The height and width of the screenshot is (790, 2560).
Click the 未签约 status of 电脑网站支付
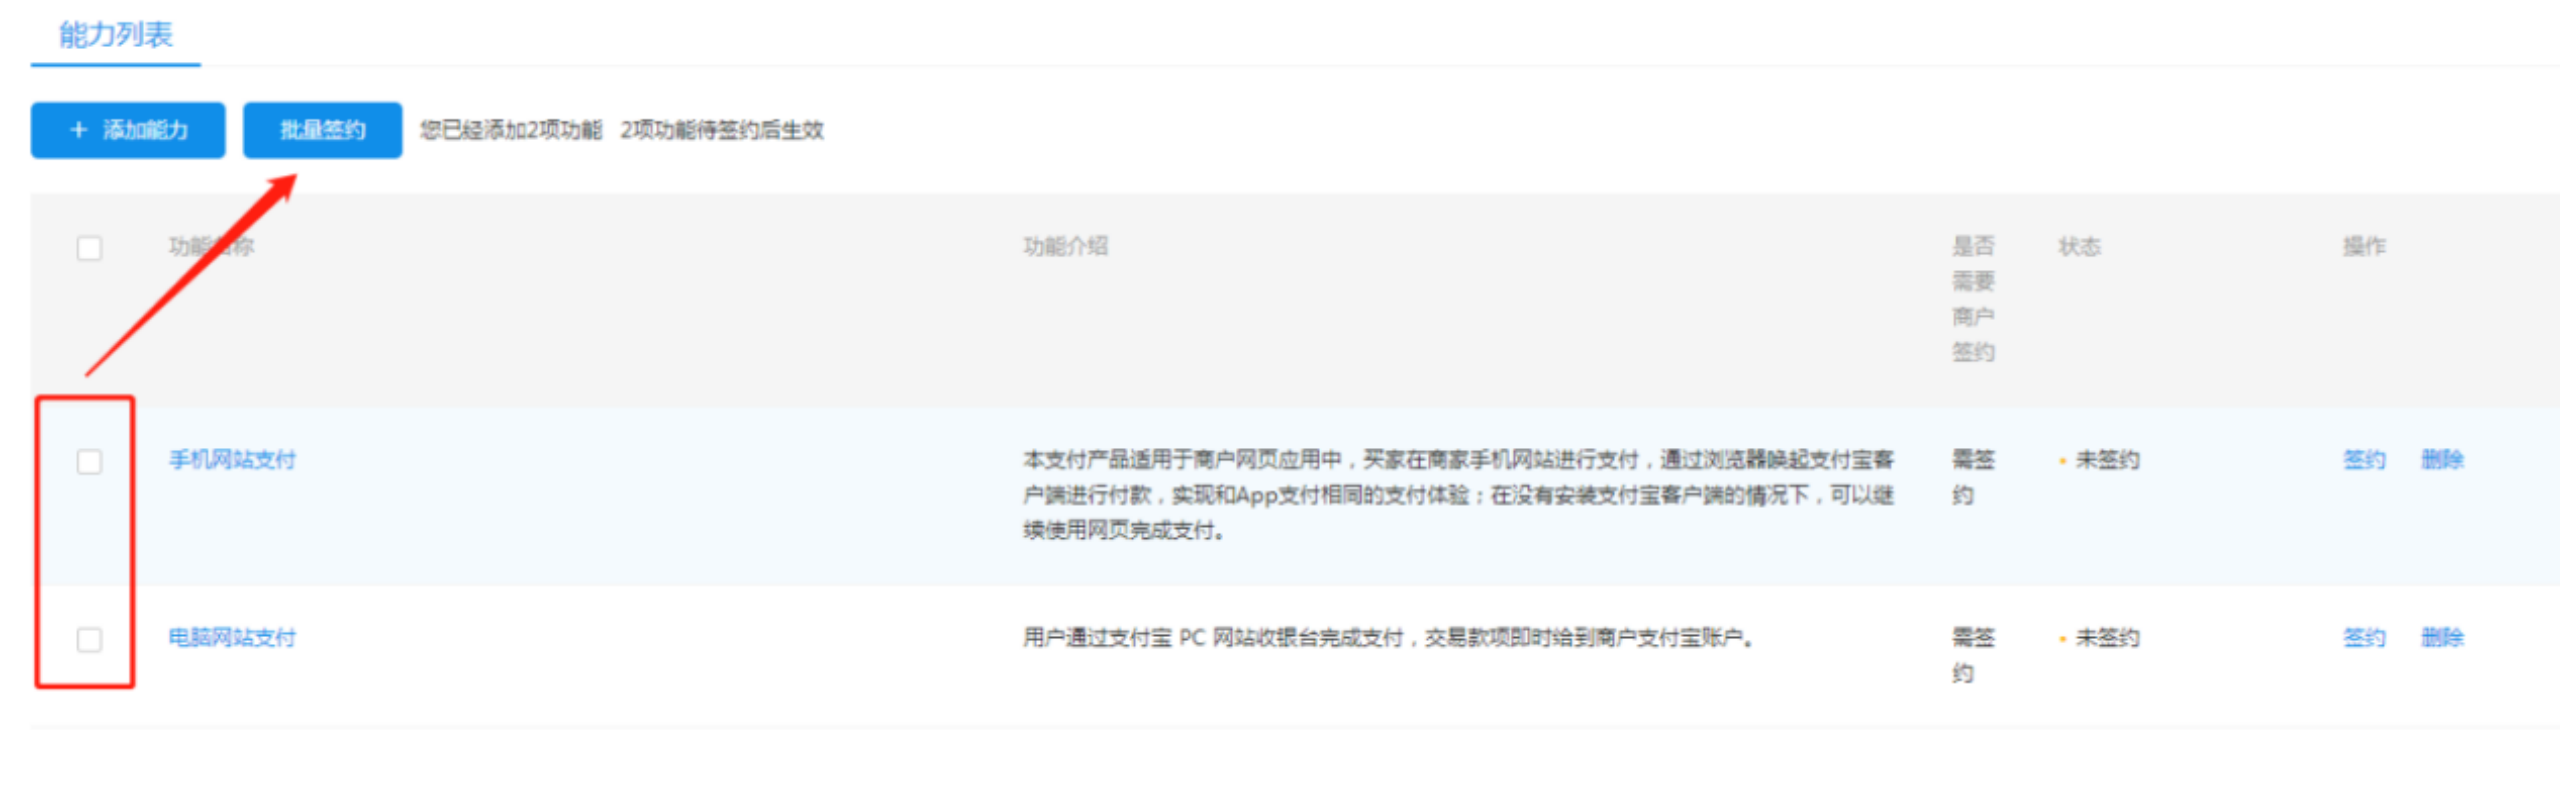[x=2107, y=638]
